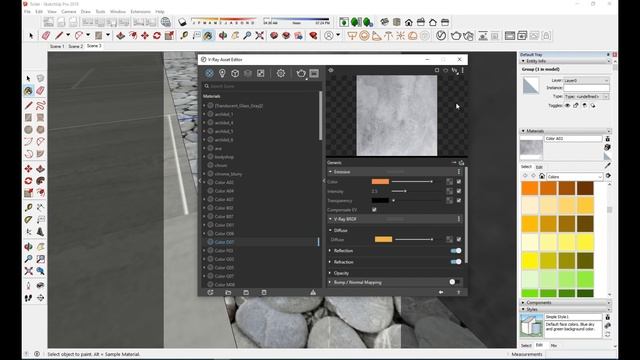Screen dimensions: 640x360
Task: Collapse the Emissive section
Action: click(330, 172)
